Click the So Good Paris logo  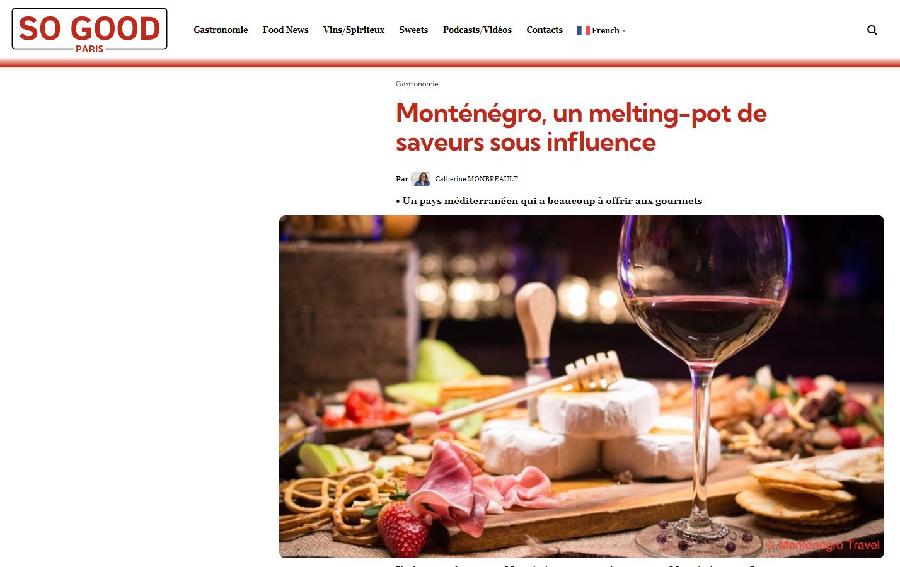pyautogui.click(x=90, y=30)
